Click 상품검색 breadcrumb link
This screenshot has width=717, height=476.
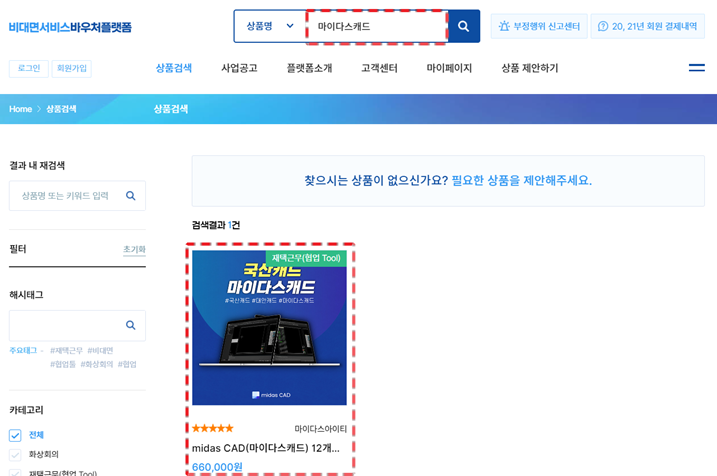pyautogui.click(x=61, y=109)
